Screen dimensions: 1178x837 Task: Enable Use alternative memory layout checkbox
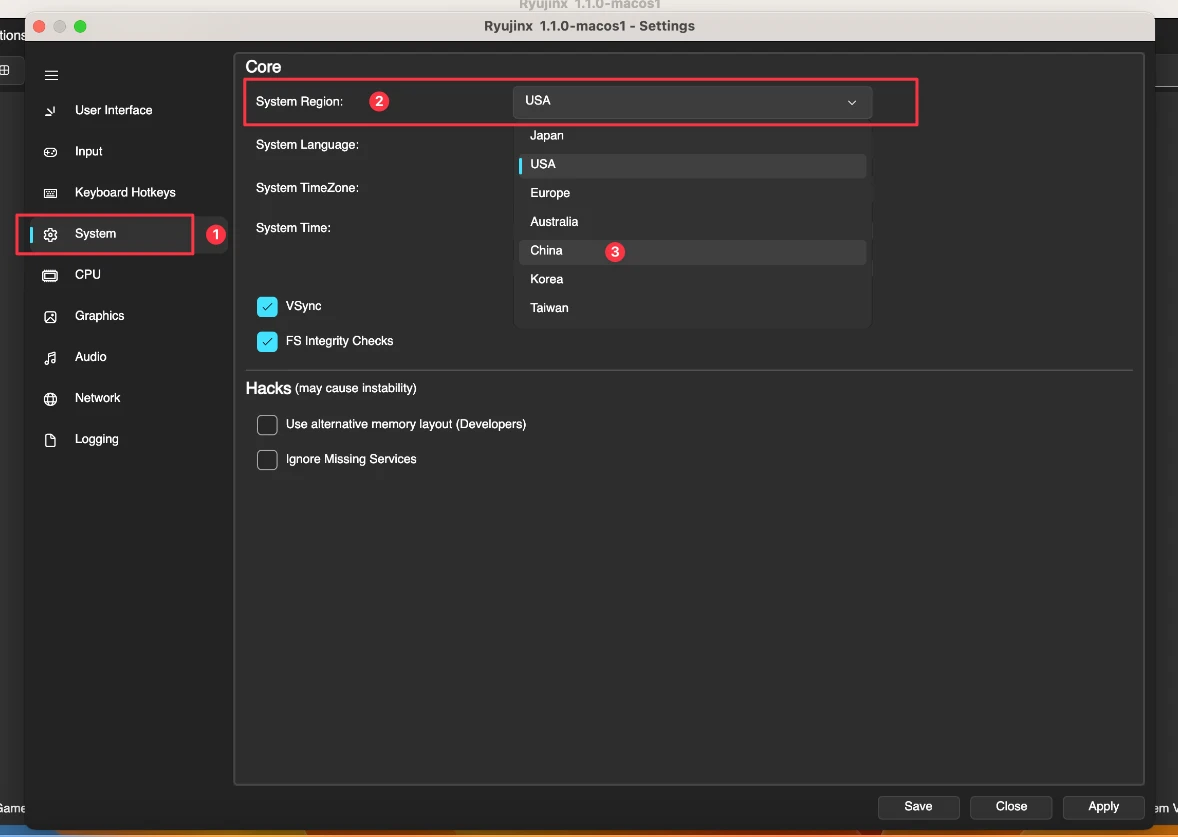coord(267,425)
